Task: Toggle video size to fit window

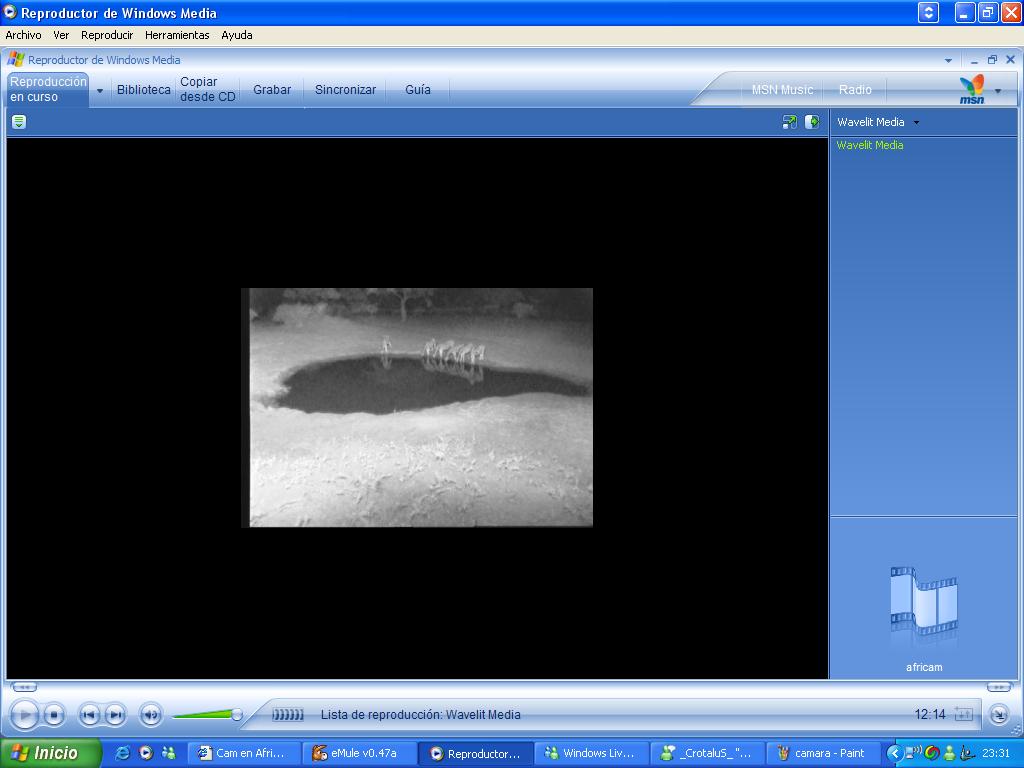Action: 789,122
